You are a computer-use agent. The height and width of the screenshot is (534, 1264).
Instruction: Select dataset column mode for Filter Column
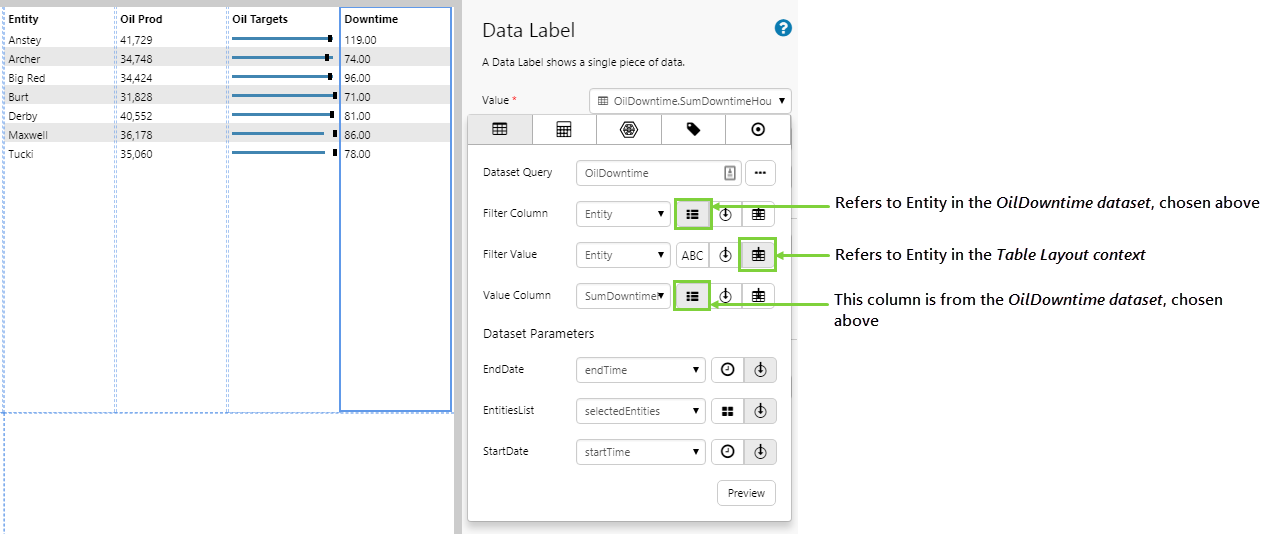point(692,214)
